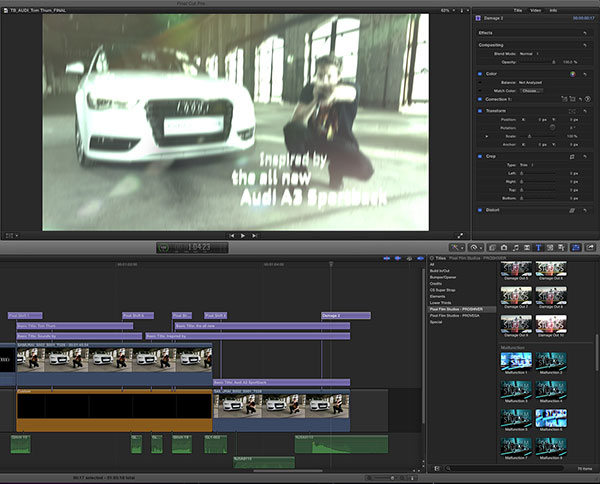Image resolution: width=600 pixels, height=484 pixels.
Task: Expand the Scale disclosure triangle
Action: pyautogui.click(x=487, y=137)
